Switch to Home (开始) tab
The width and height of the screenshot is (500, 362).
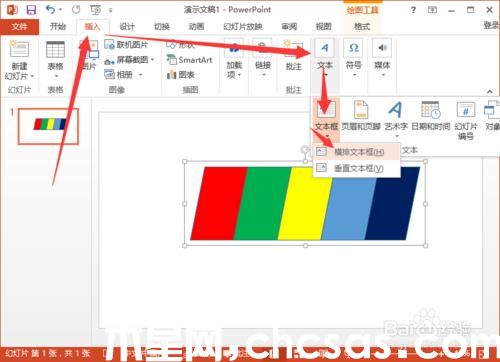(58, 26)
